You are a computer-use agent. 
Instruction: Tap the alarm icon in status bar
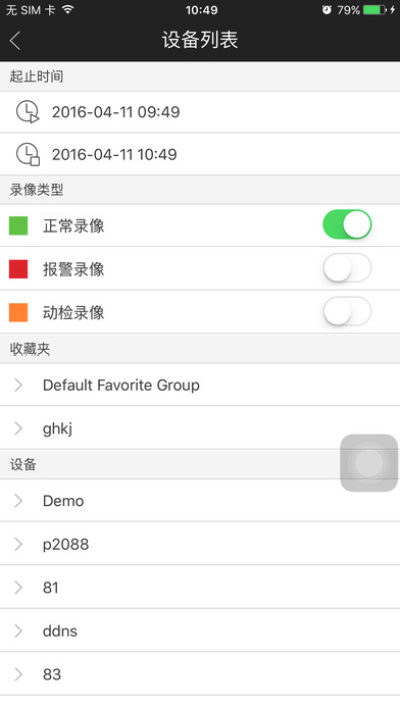(326, 10)
